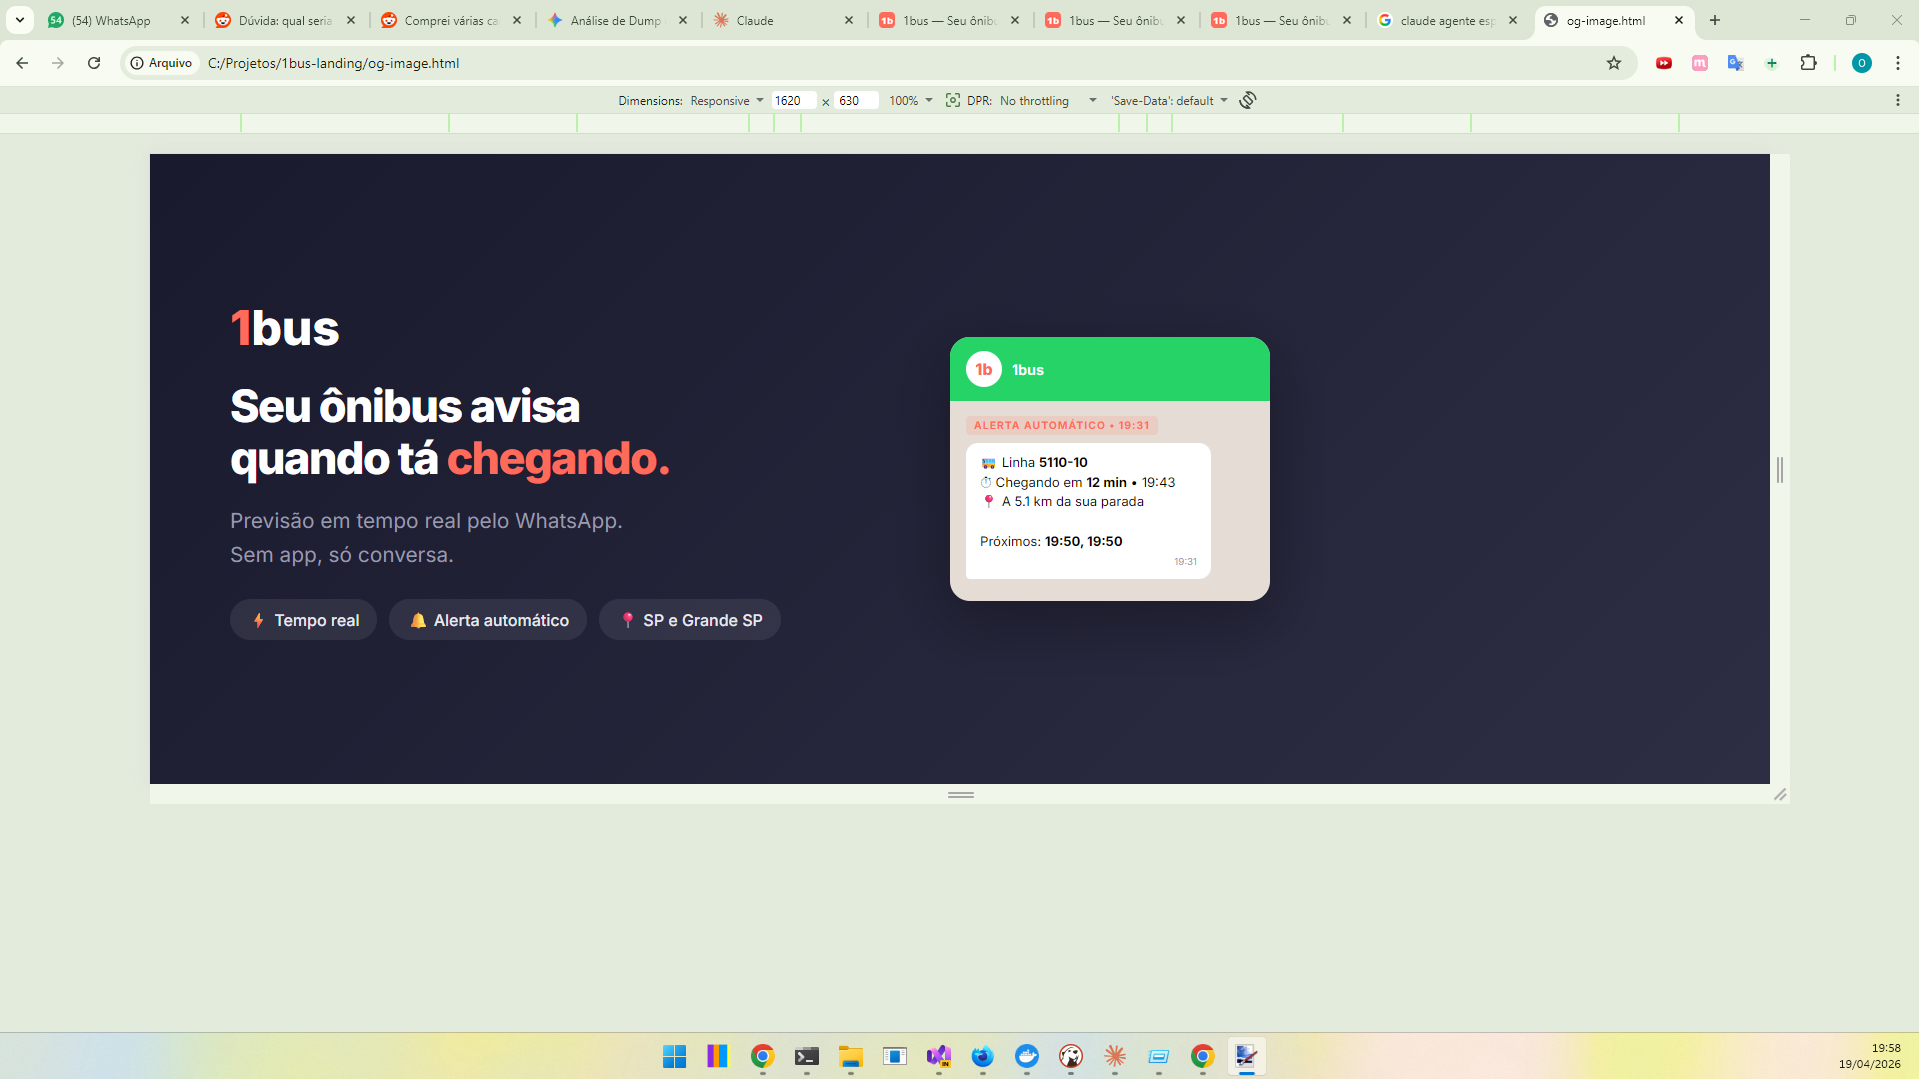Toggle the capture screenshot frame icon
1919x1079 pixels.
point(952,100)
